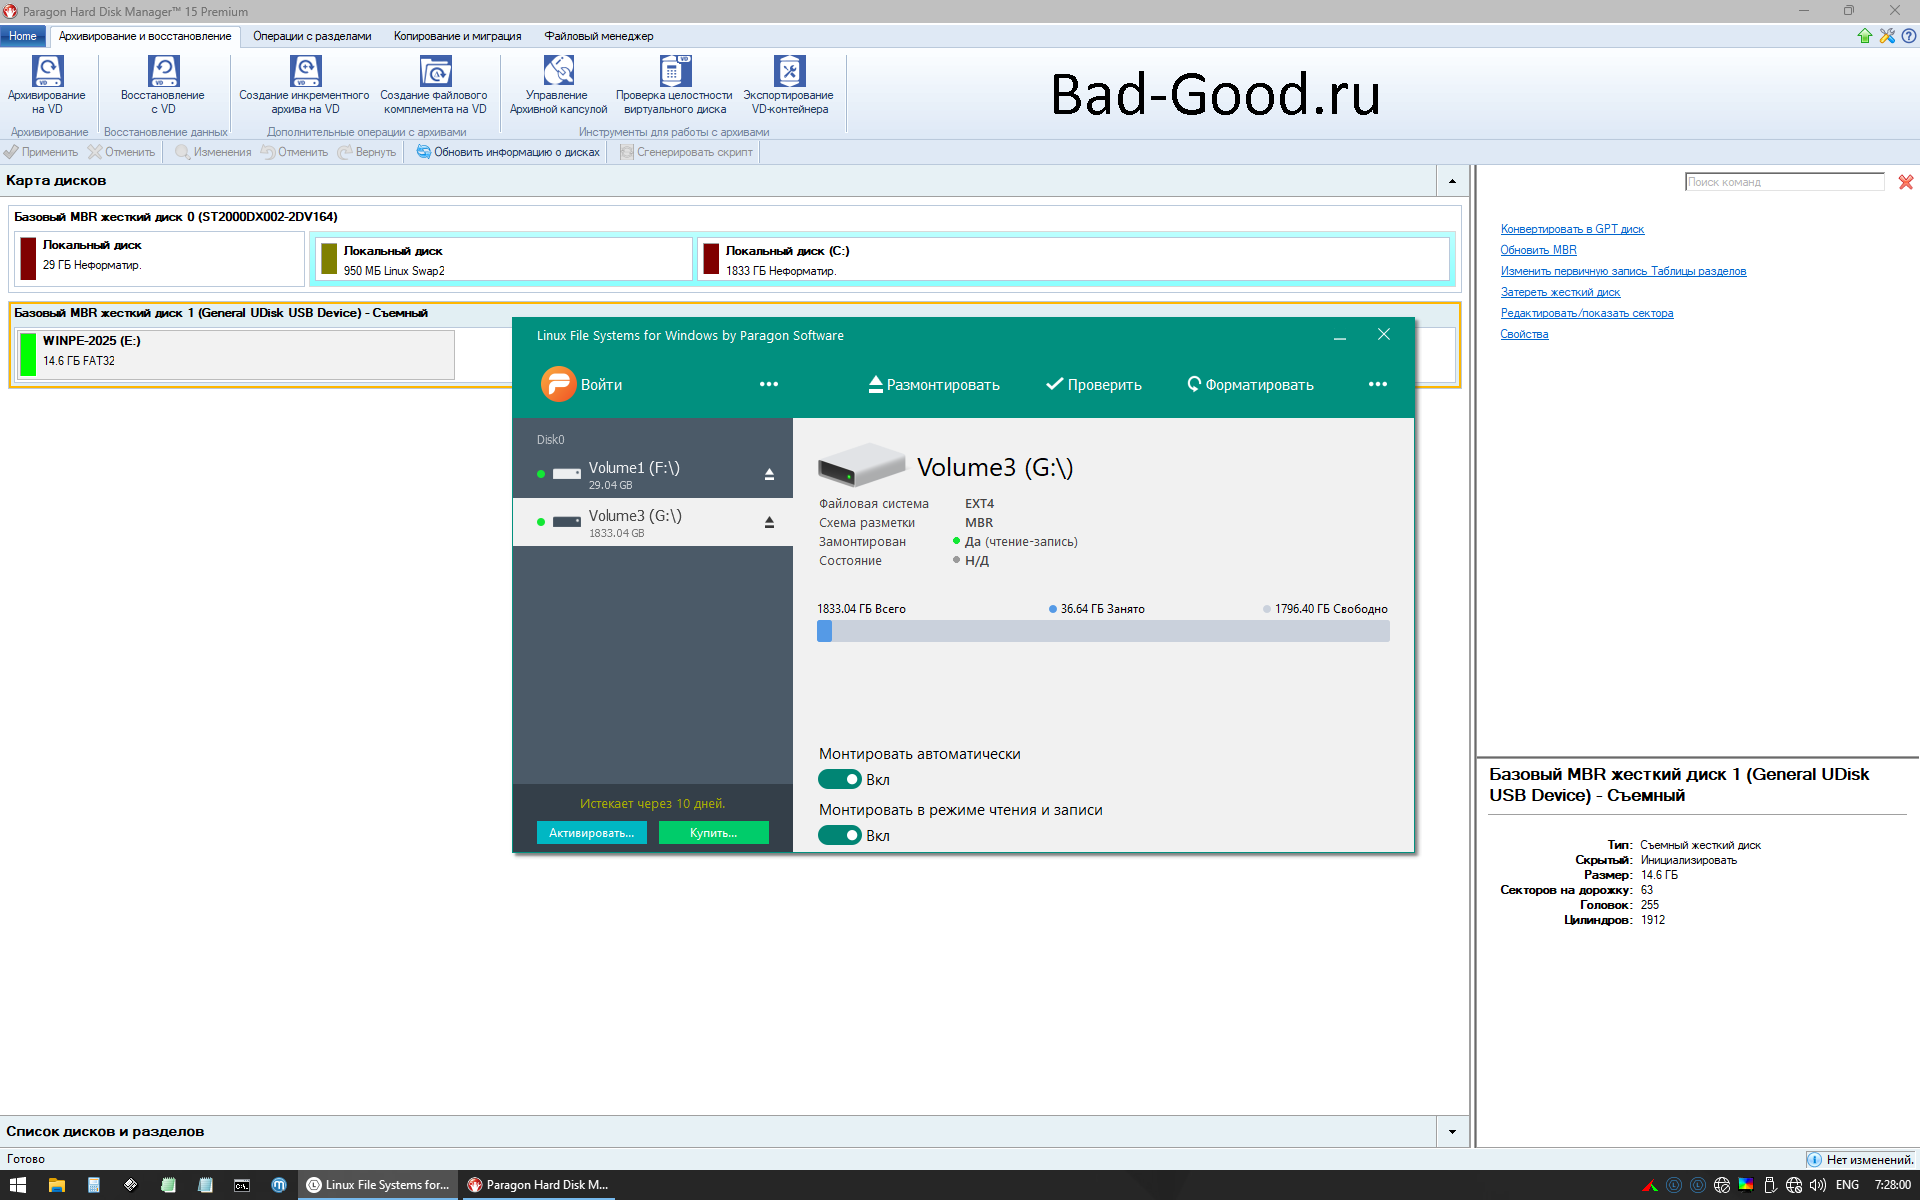The image size is (1920, 1200).
Task: Select WINPE-2025 (E:) partition
Action: [x=235, y=354]
